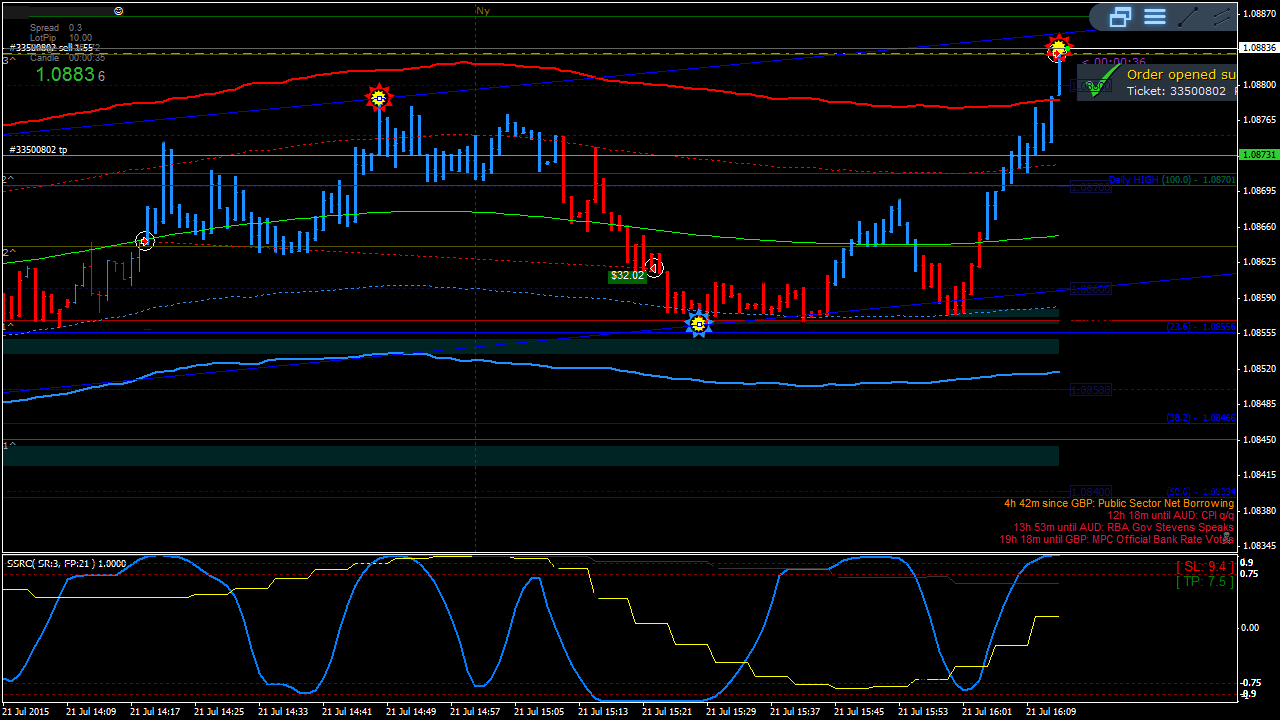The image size is (1280, 720).
Task: Click the 1.08870 price scale value
Action: pos(1259,14)
